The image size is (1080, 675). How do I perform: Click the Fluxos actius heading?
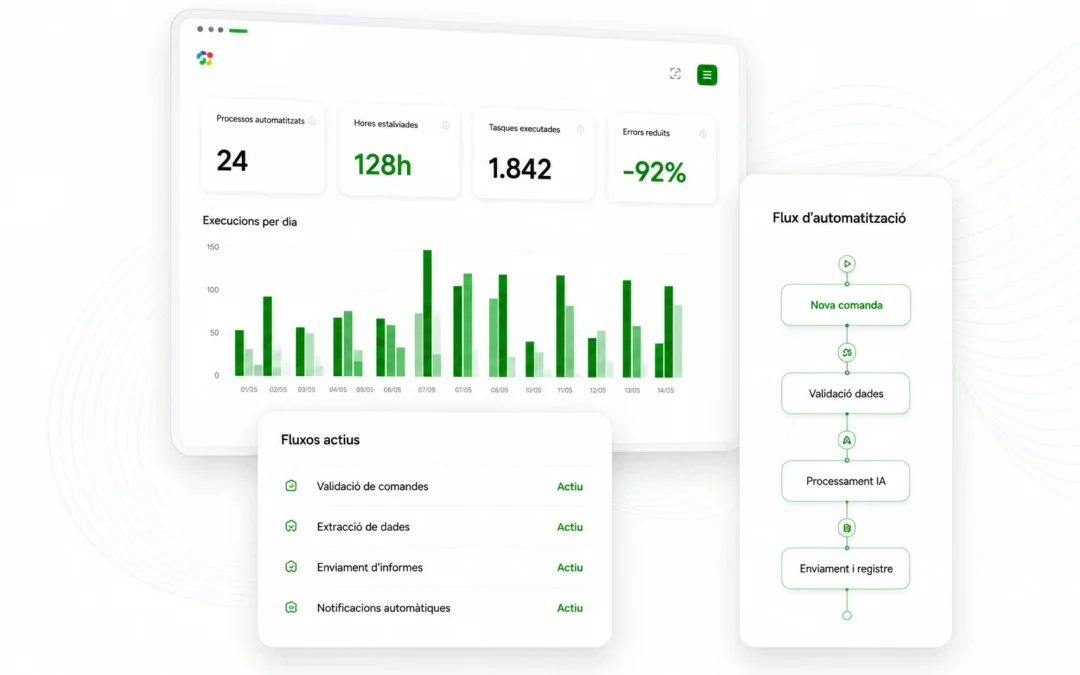pyautogui.click(x=320, y=439)
